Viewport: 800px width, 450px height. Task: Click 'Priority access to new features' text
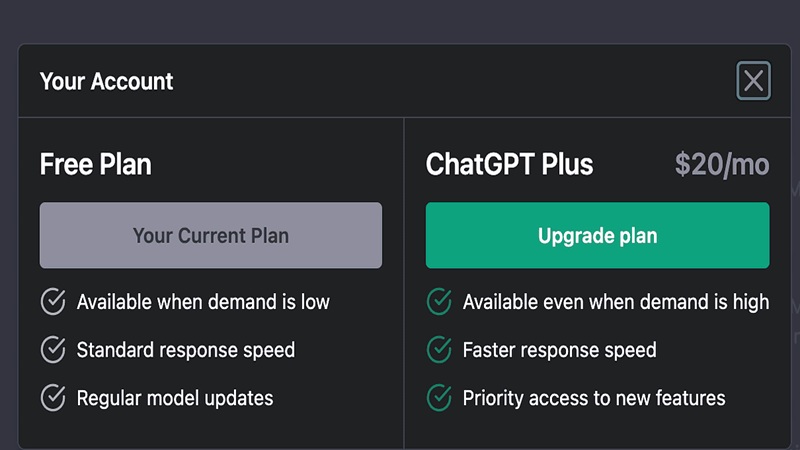(x=594, y=398)
